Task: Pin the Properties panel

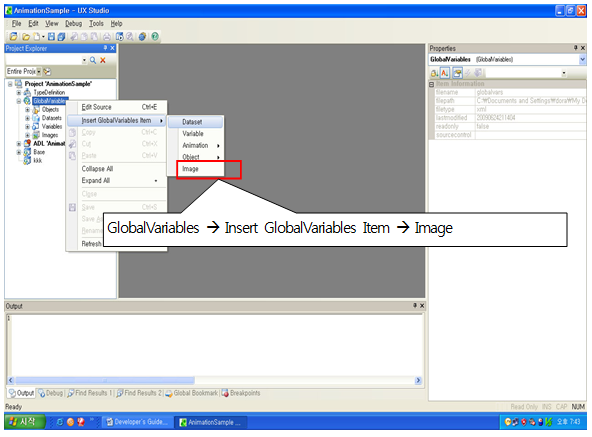Action: coord(576,48)
